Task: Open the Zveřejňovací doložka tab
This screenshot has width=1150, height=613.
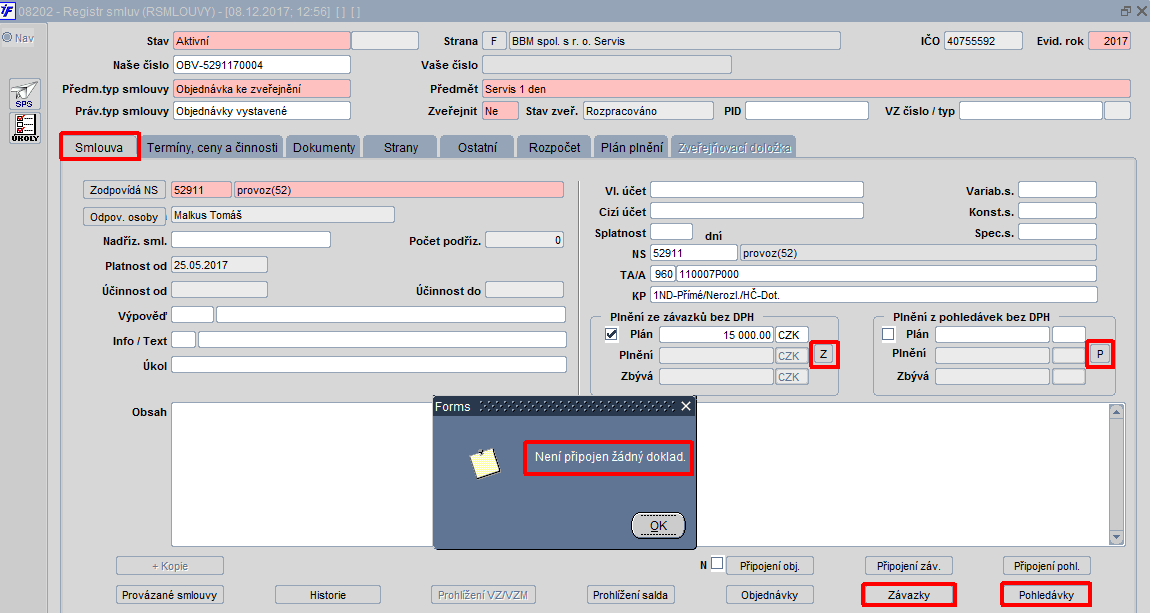Action: coord(734,147)
